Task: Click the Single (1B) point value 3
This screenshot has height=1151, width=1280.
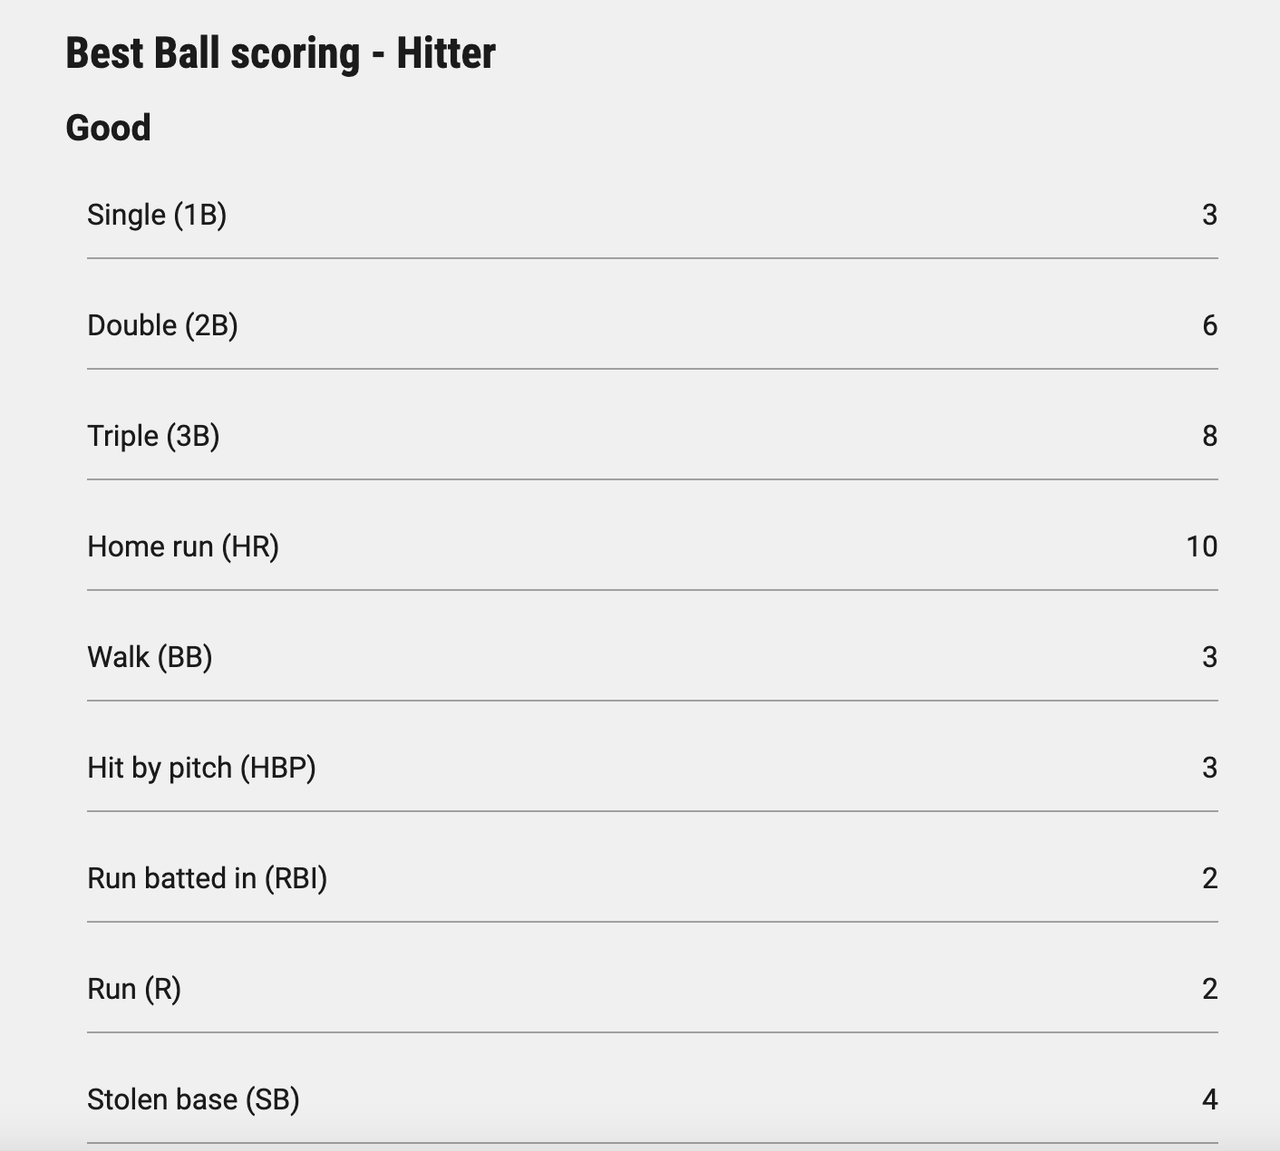Action: tap(1209, 215)
